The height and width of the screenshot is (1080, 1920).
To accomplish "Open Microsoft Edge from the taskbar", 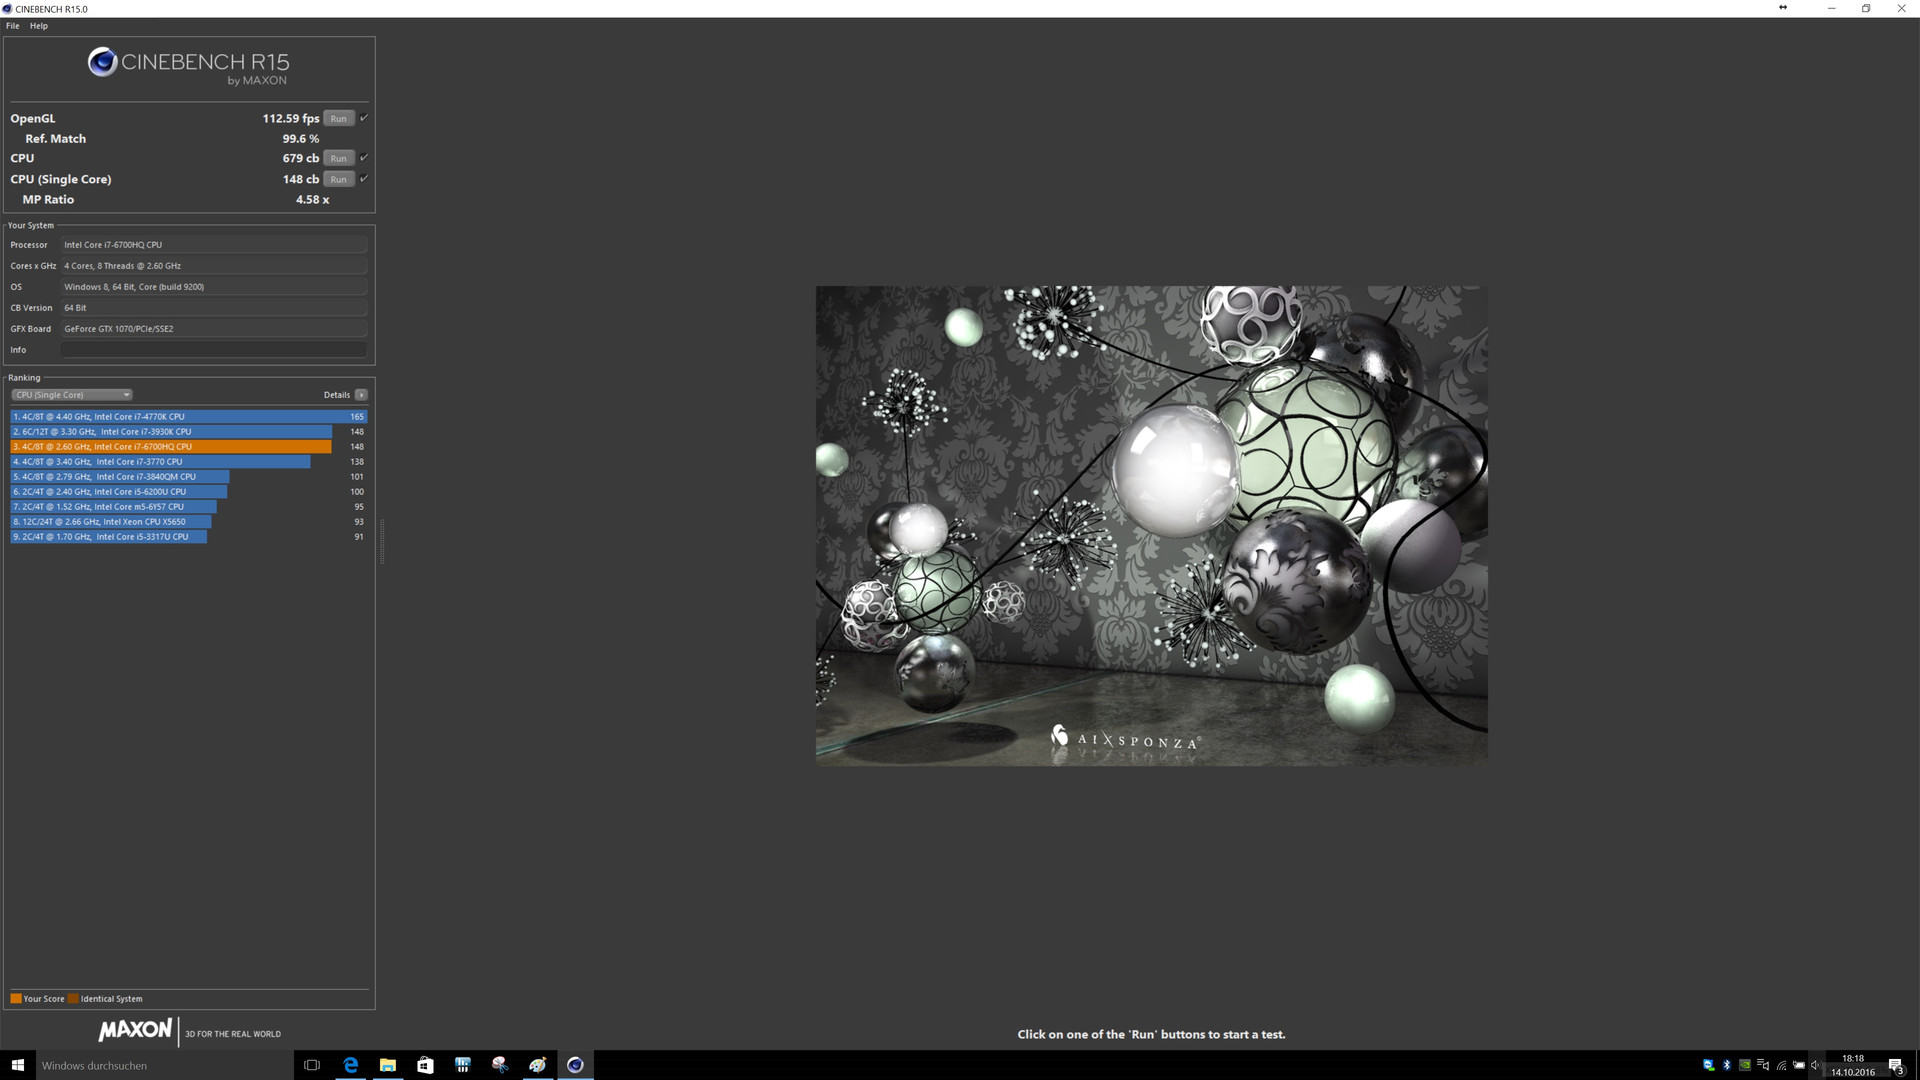I will tap(350, 1065).
